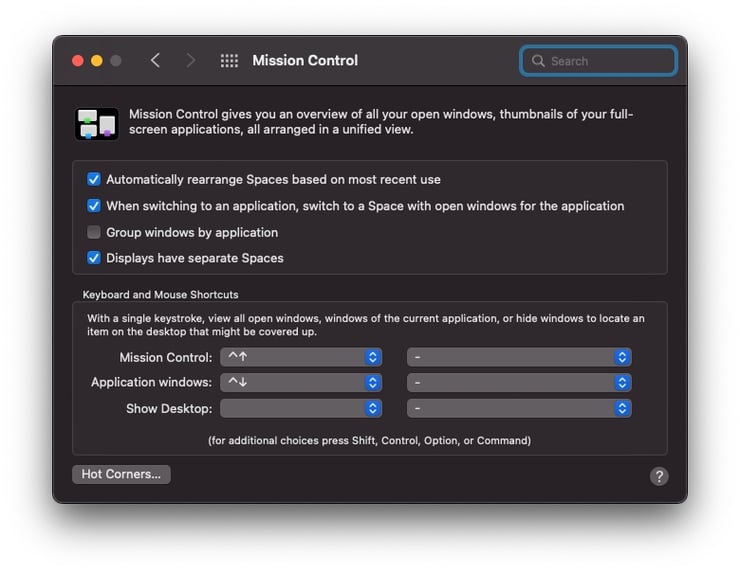Click inside the Search field
The image size is (740, 573).
click(x=598, y=61)
